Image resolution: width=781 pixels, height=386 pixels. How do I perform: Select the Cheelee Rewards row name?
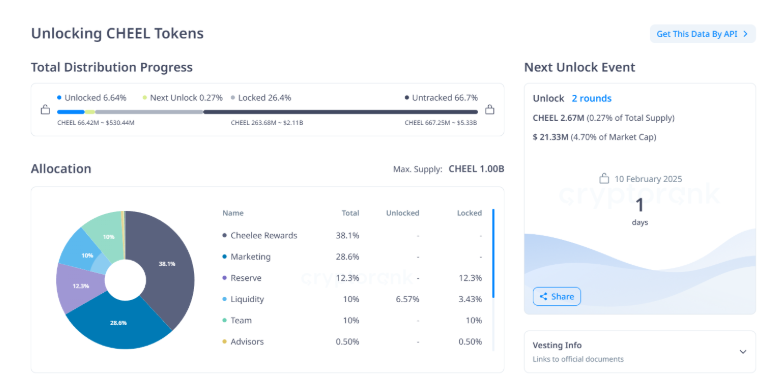point(263,236)
